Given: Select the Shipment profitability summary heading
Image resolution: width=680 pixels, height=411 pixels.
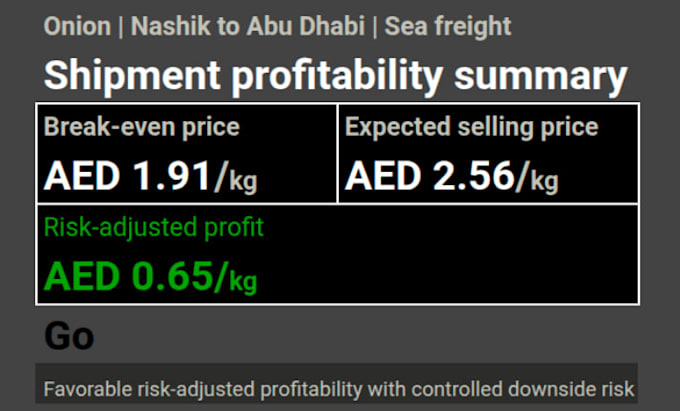Looking at the screenshot, I should (x=336, y=76).
